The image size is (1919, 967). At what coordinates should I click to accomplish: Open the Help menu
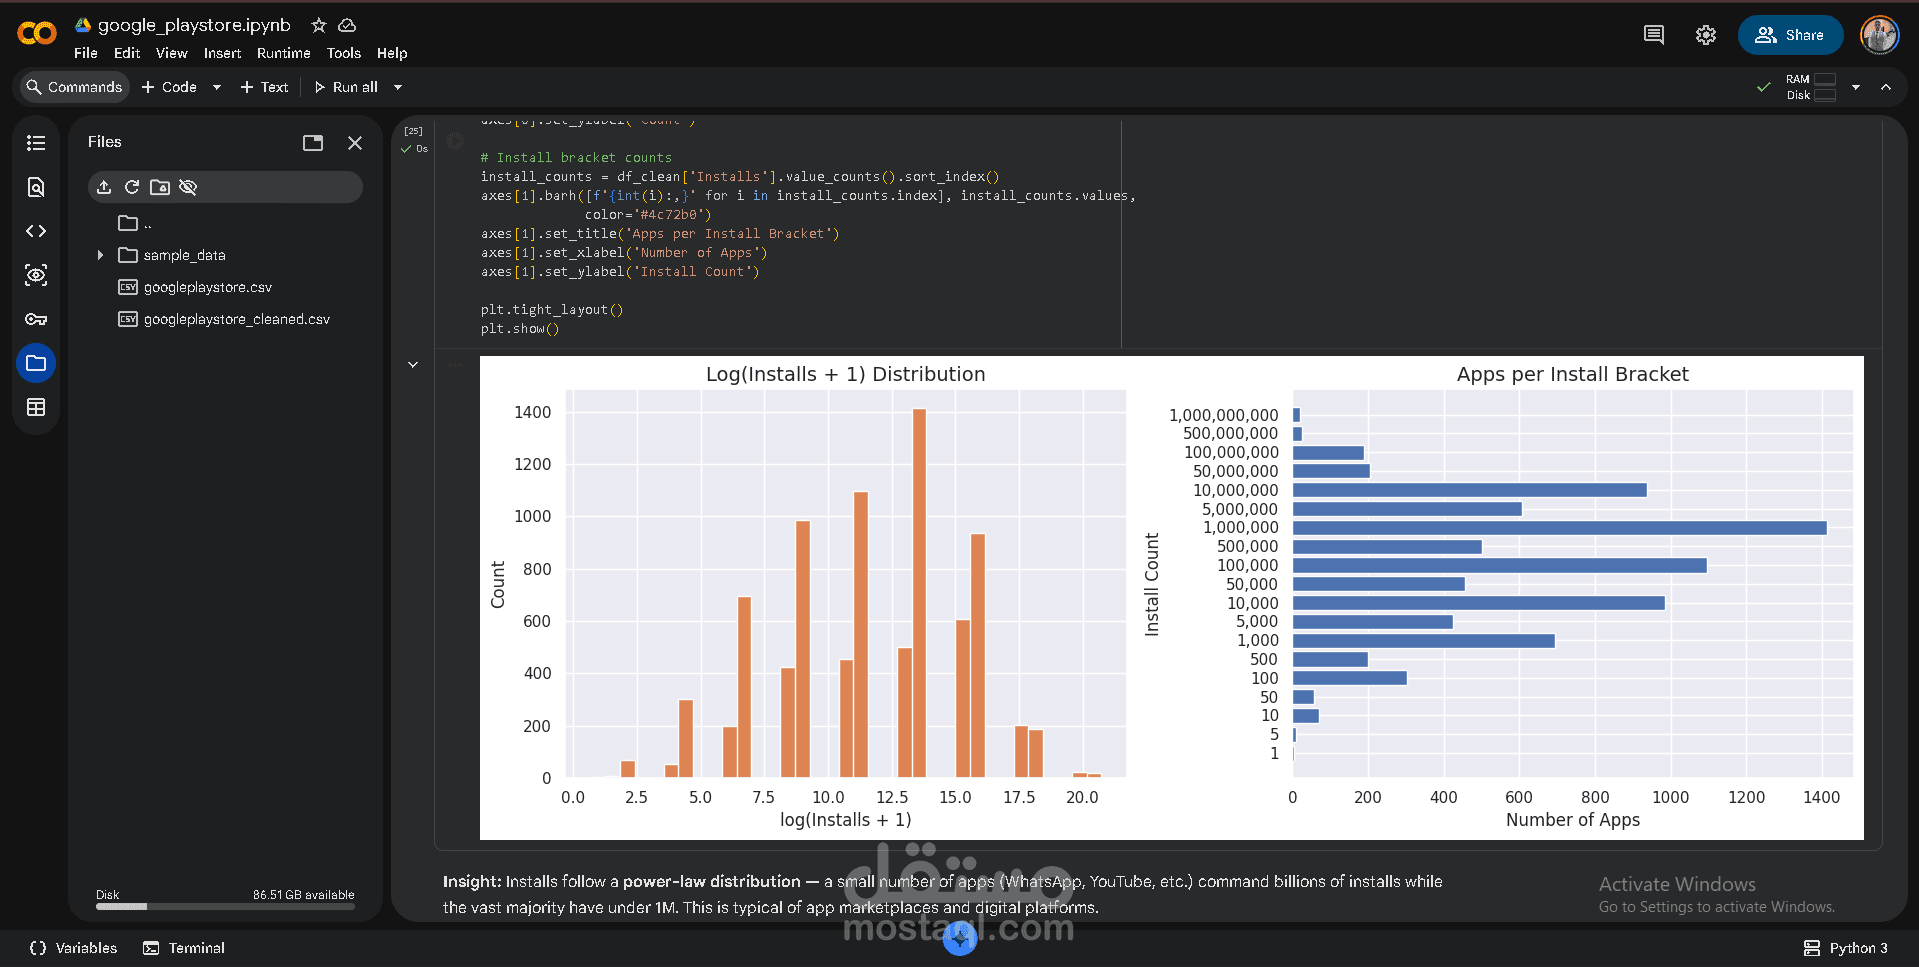392,53
